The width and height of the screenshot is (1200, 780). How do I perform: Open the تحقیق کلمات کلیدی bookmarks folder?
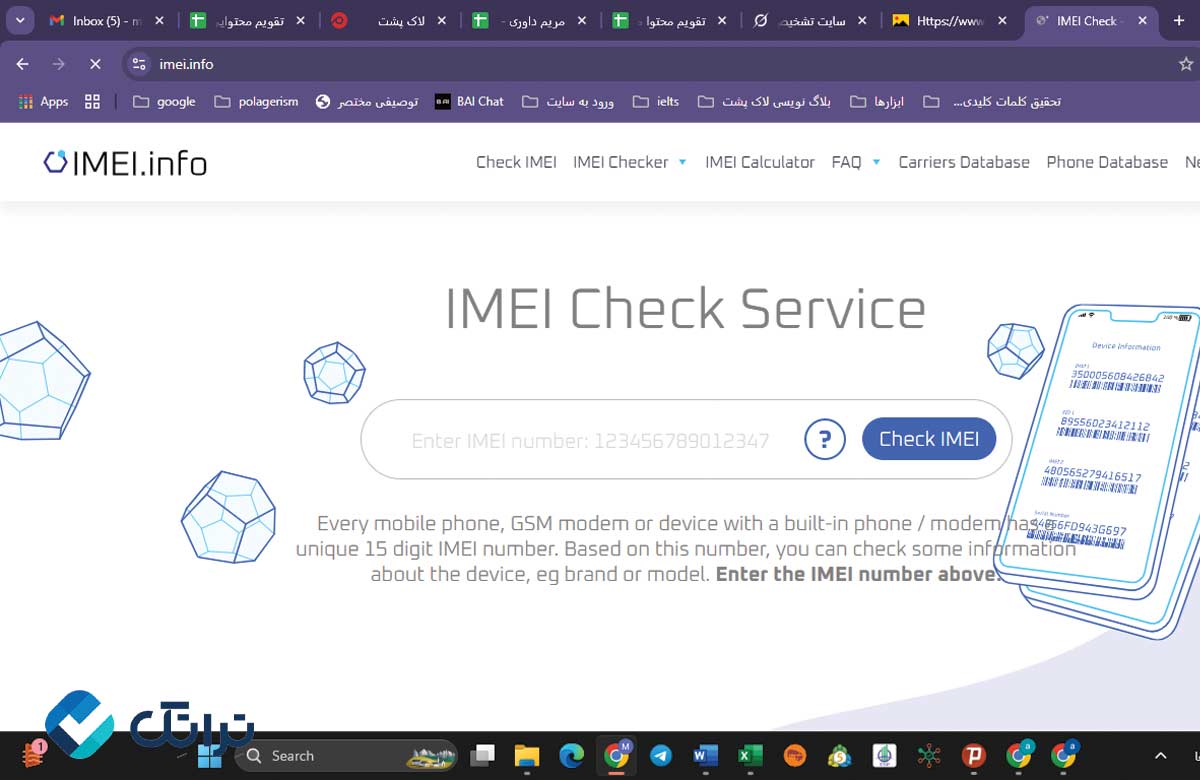(x=992, y=101)
